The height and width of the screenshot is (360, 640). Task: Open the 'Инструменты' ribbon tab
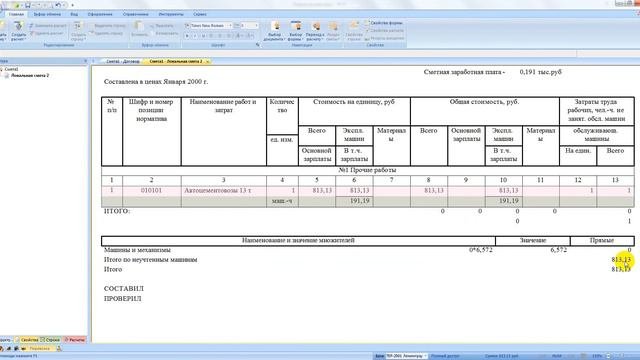pos(171,14)
